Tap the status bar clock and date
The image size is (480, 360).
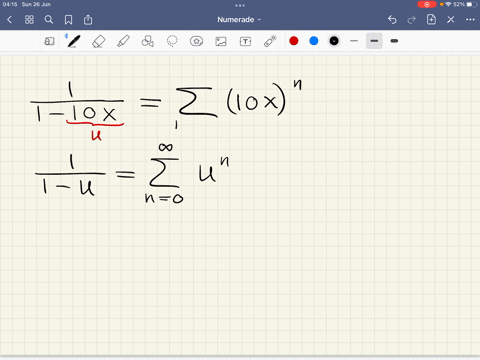tap(27, 4)
